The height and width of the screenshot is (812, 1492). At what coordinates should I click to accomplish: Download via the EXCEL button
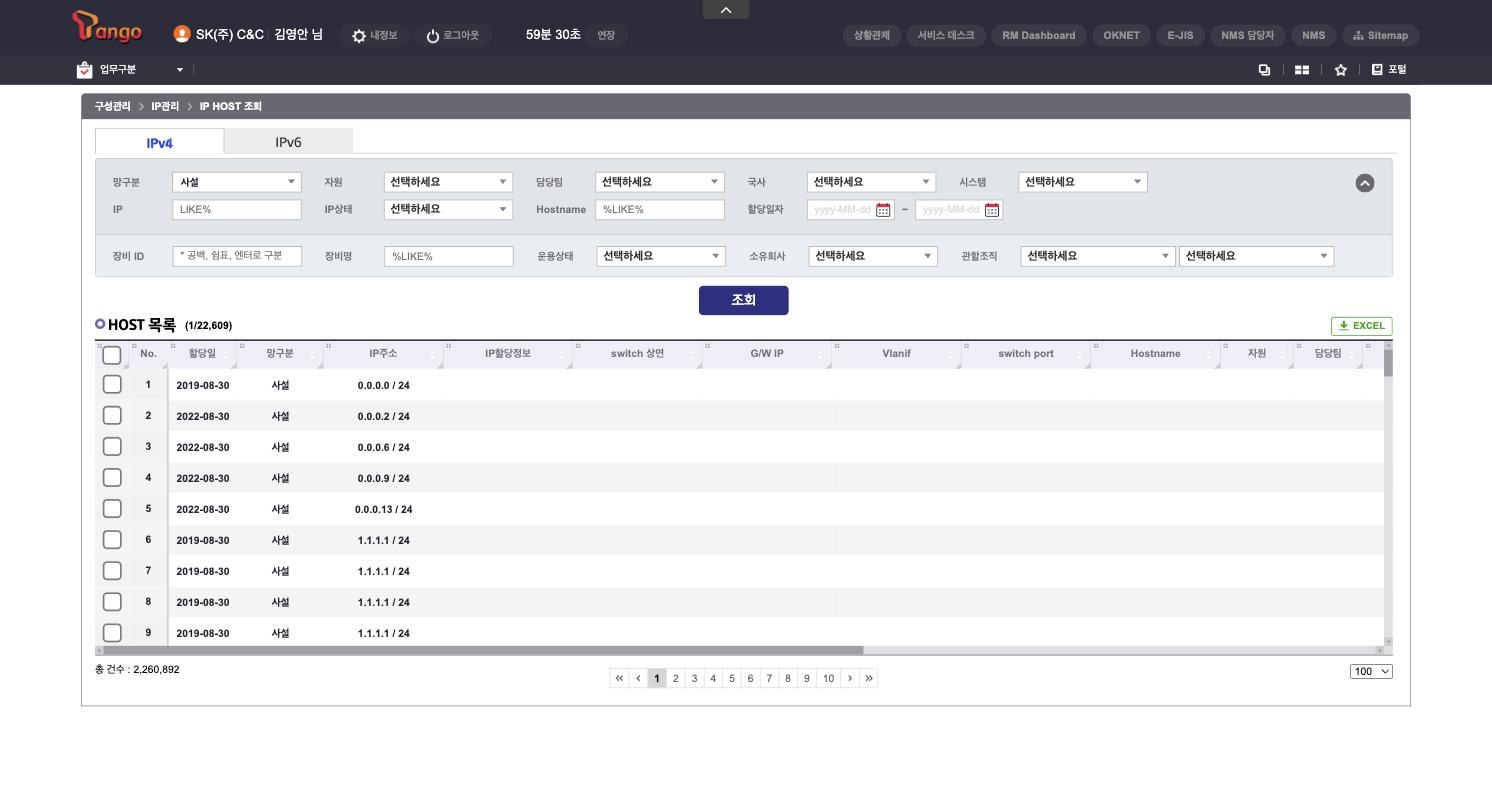click(1362, 326)
